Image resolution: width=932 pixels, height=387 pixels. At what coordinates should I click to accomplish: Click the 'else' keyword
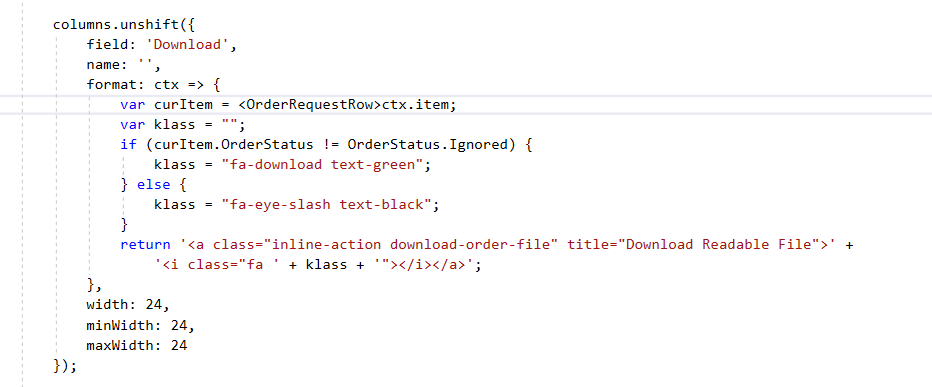(153, 185)
